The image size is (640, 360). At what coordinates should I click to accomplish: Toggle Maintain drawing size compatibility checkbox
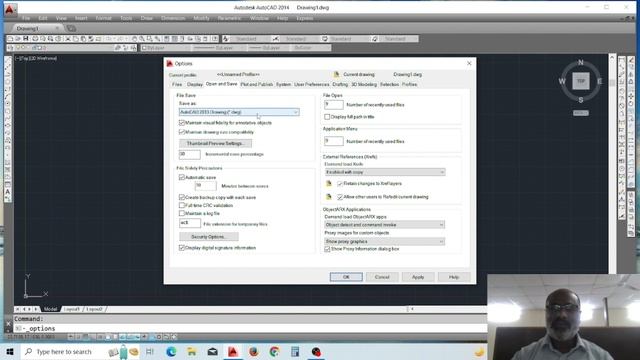182,132
